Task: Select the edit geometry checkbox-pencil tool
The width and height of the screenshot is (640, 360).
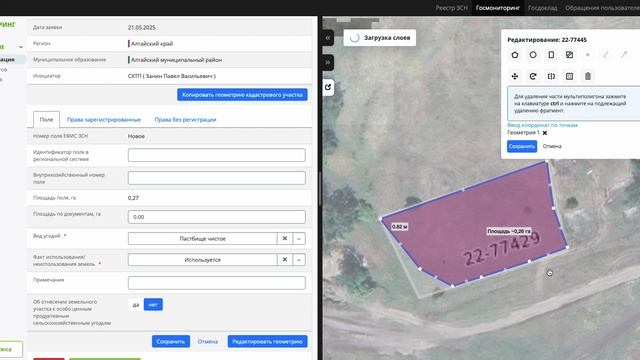Action: pyautogui.click(x=569, y=55)
